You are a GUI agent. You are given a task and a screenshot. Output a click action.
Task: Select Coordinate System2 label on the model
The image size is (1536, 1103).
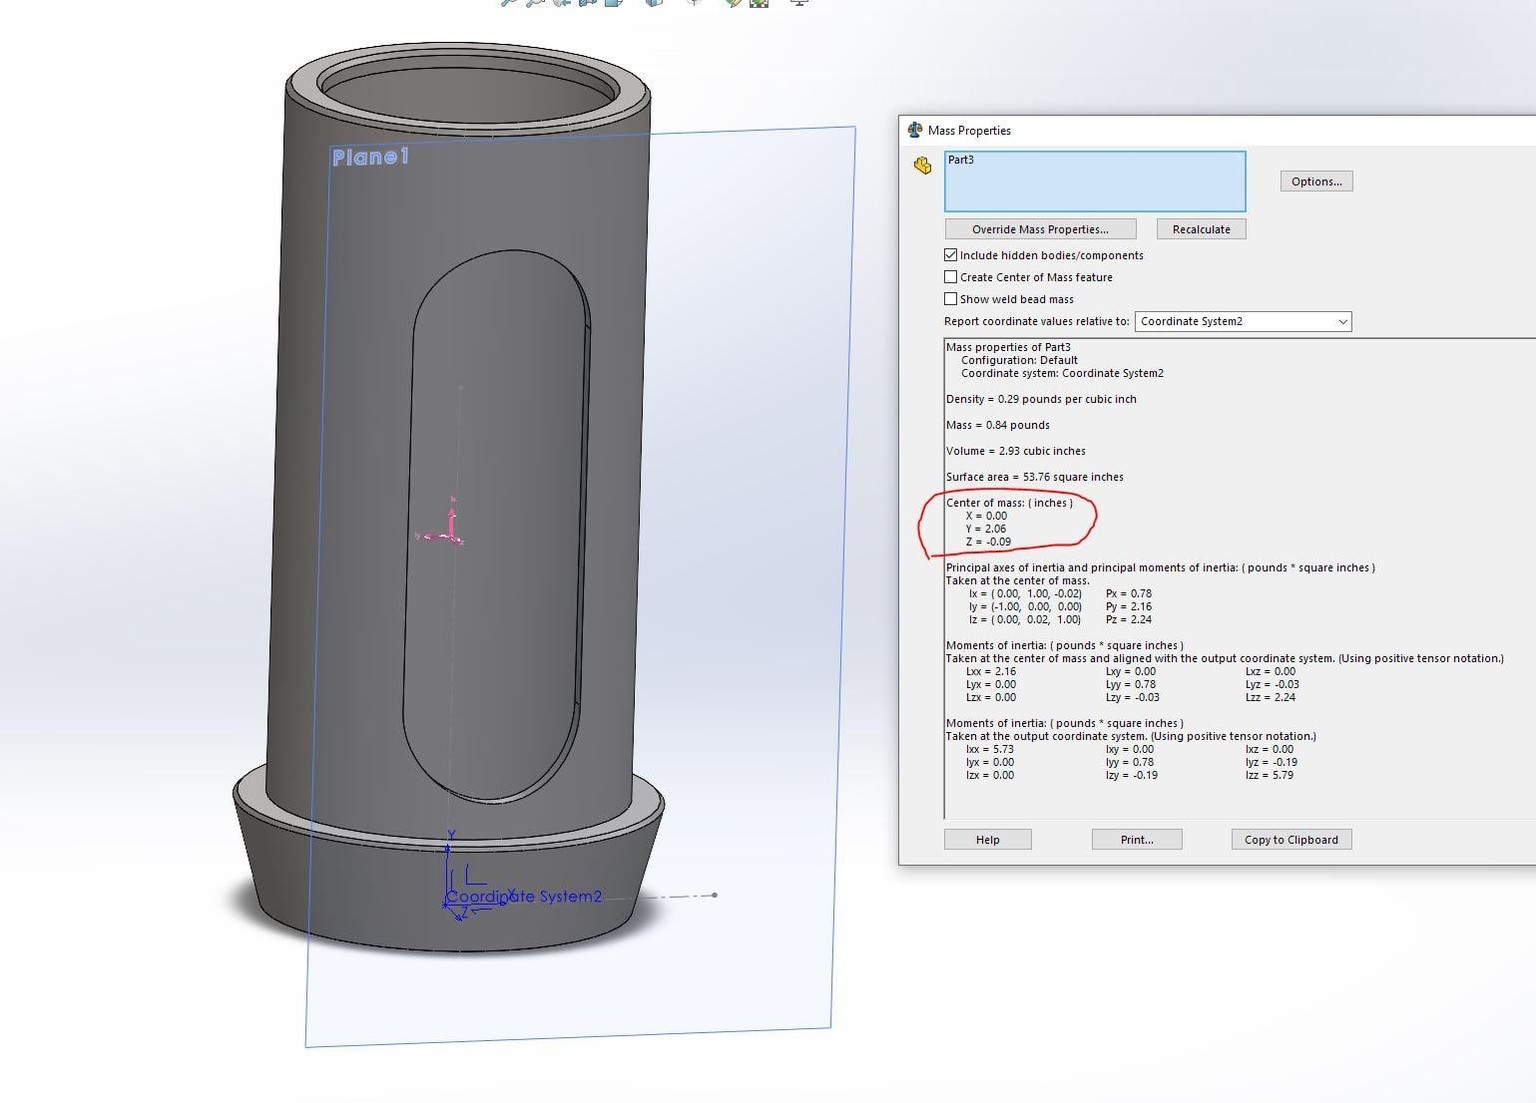coord(524,896)
